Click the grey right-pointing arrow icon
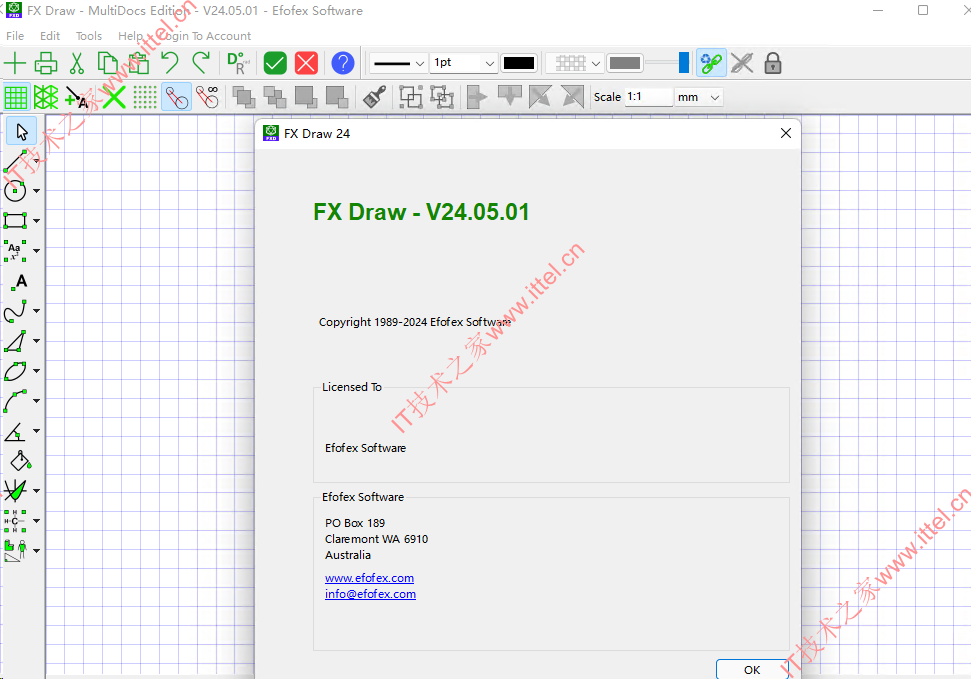 [477, 97]
